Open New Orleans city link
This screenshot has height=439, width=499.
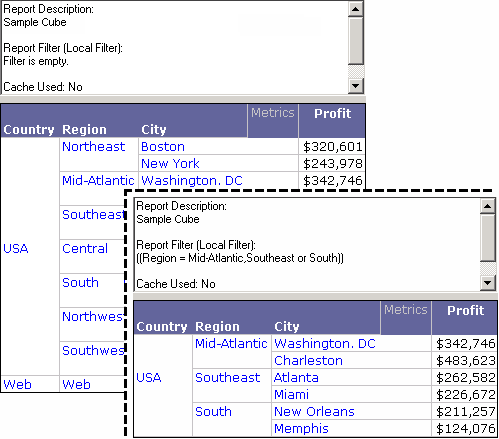[x=314, y=412]
